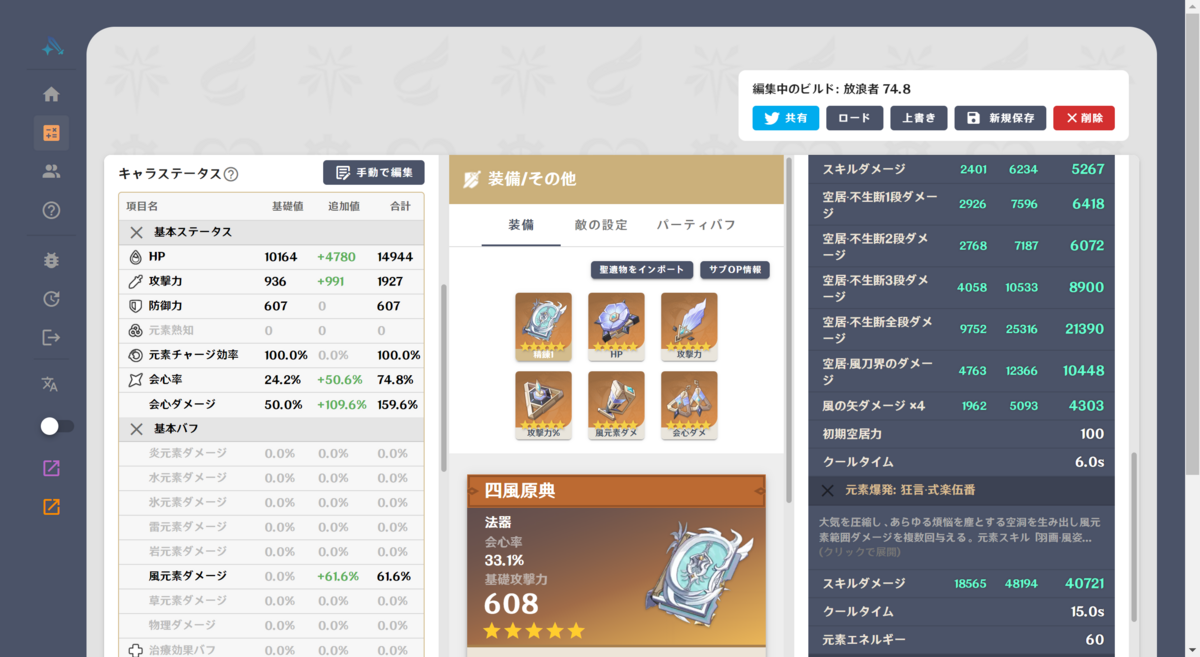
Task: Click the 空居·不生断全段ダメージ row
Action: point(961,329)
